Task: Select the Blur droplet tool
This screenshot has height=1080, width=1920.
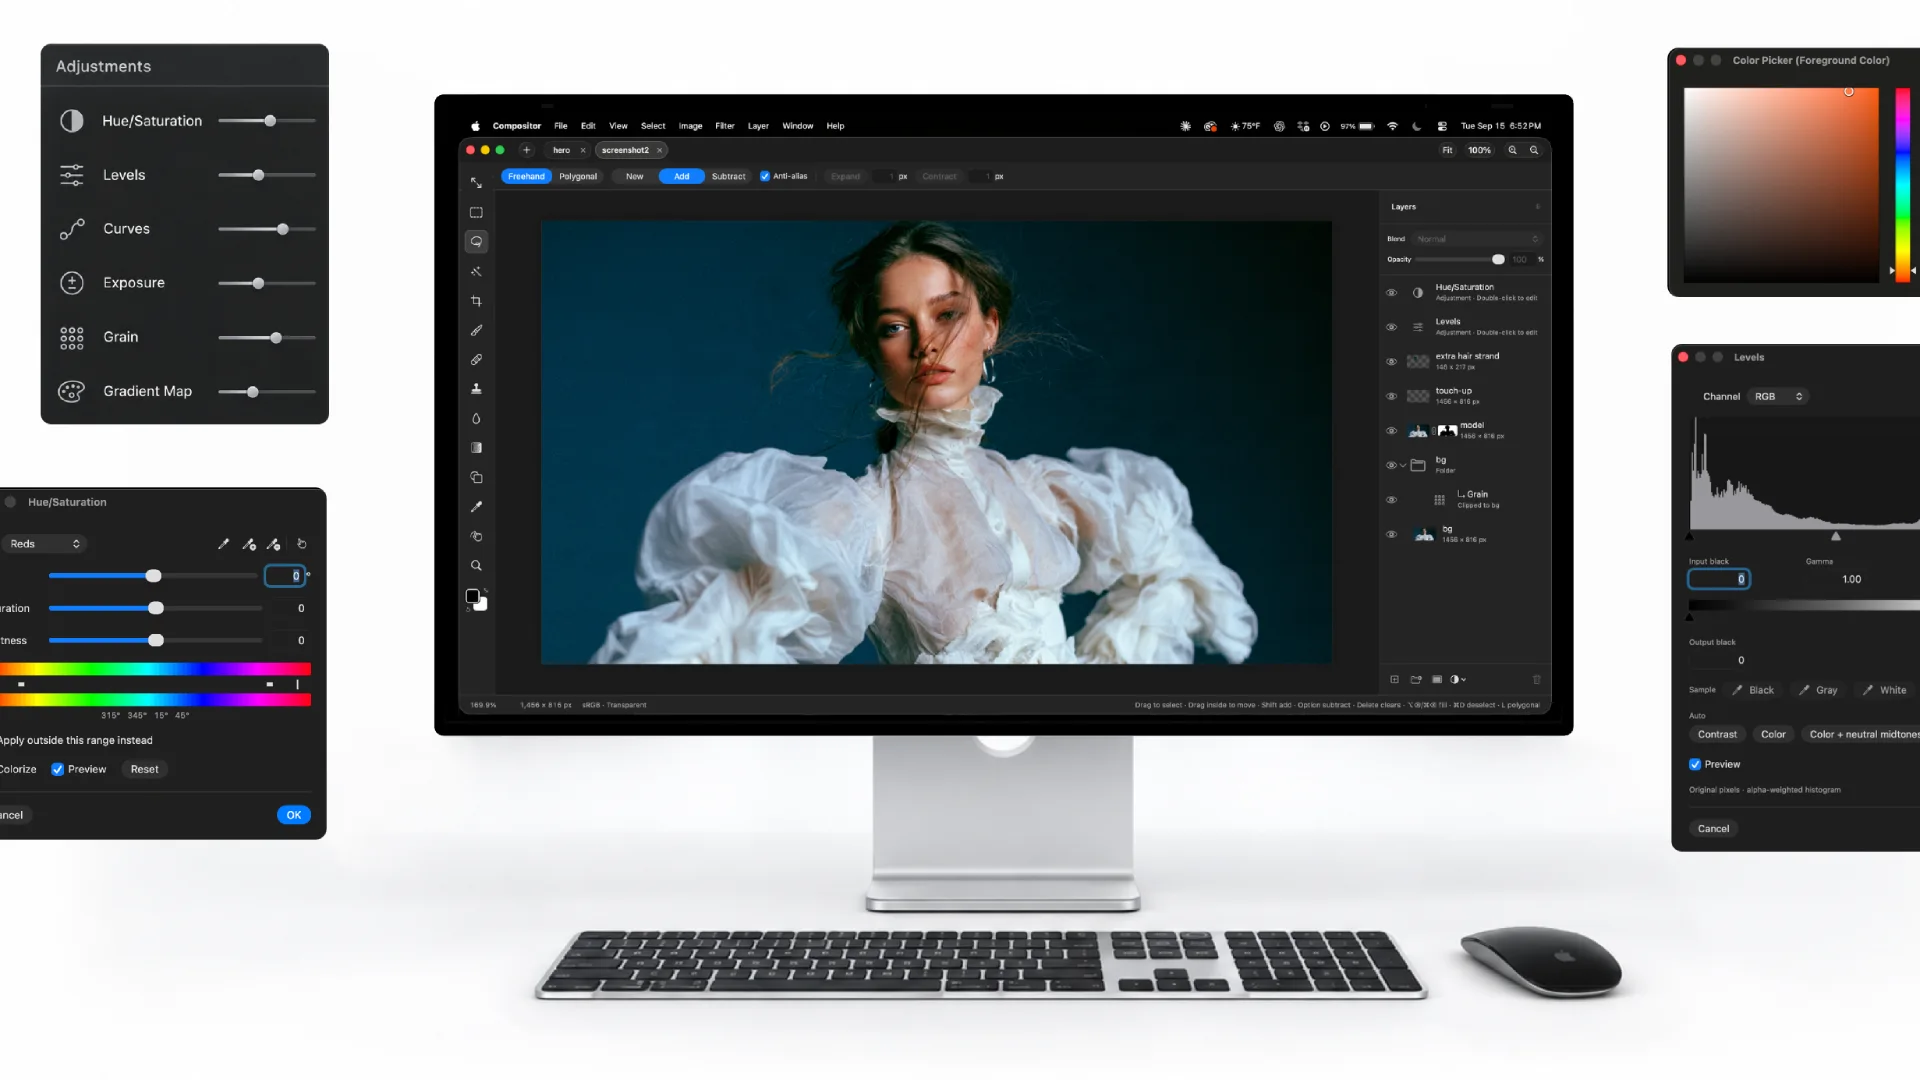Action: (476, 418)
